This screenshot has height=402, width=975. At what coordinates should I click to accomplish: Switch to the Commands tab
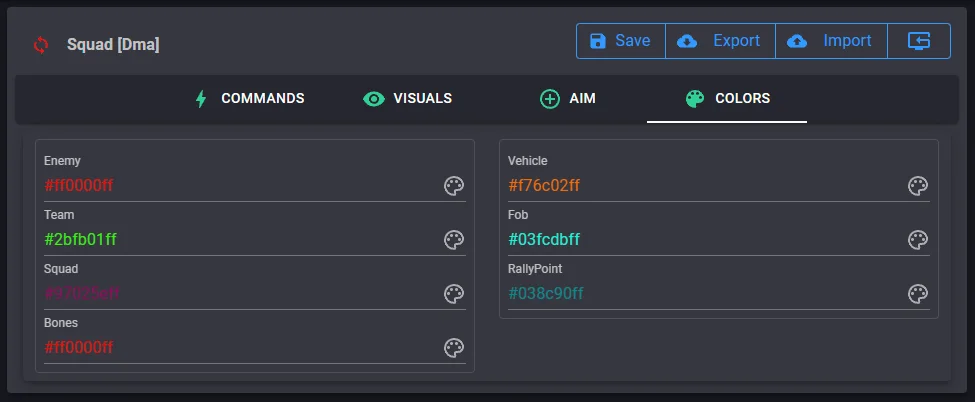coord(248,99)
